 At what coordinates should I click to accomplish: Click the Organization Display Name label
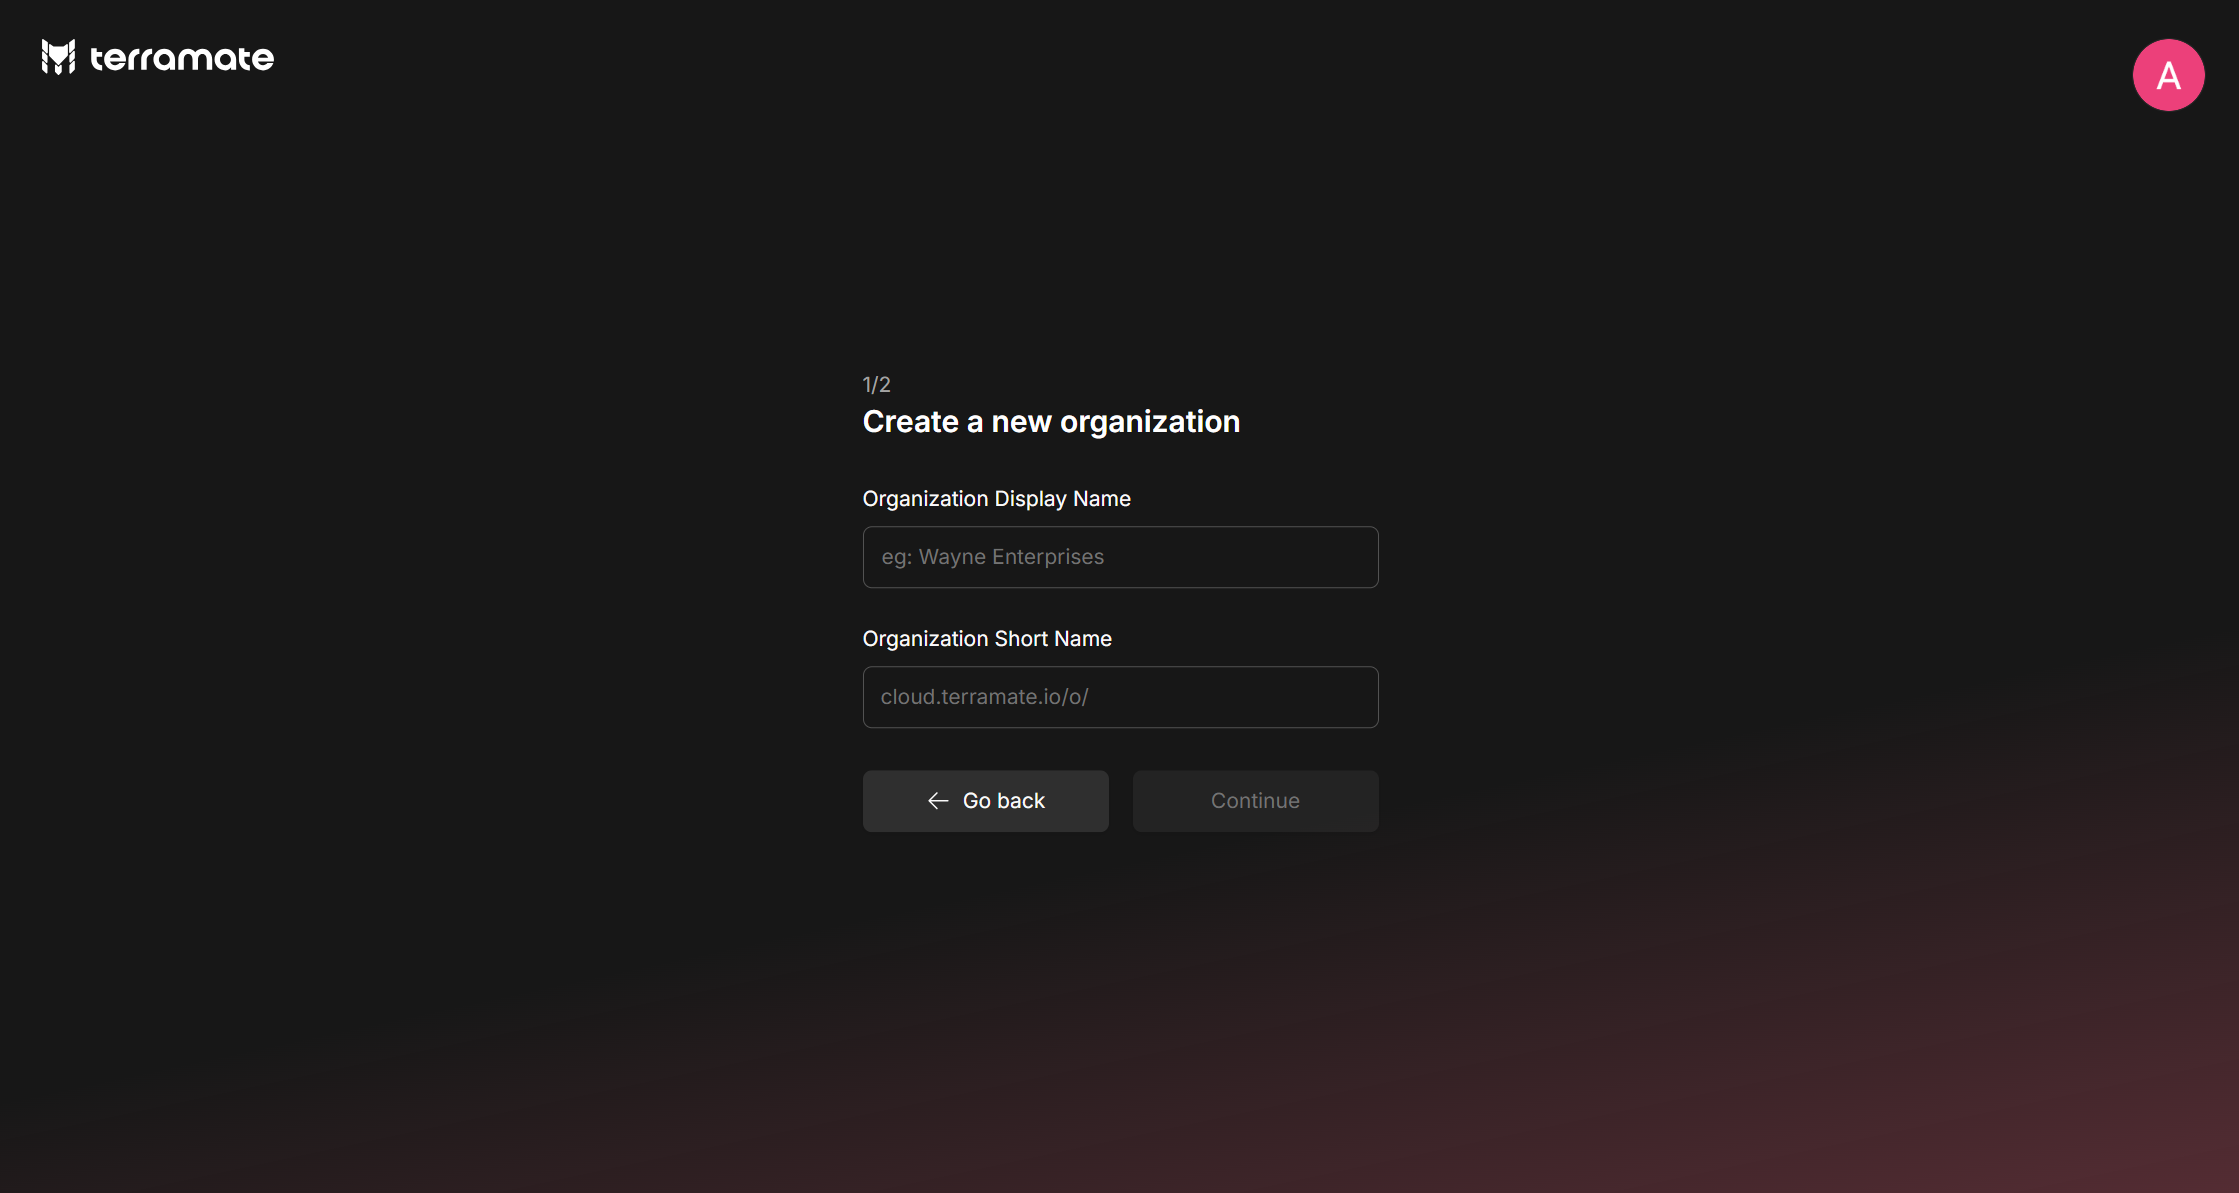pyautogui.click(x=996, y=499)
